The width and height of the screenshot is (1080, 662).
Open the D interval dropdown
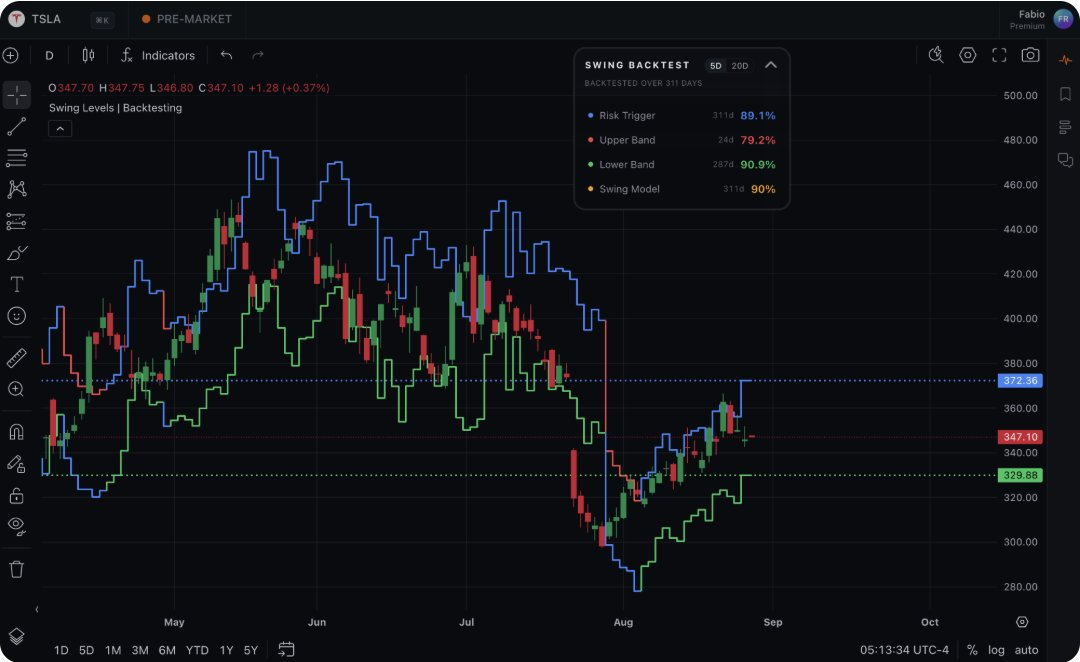tap(50, 55)
